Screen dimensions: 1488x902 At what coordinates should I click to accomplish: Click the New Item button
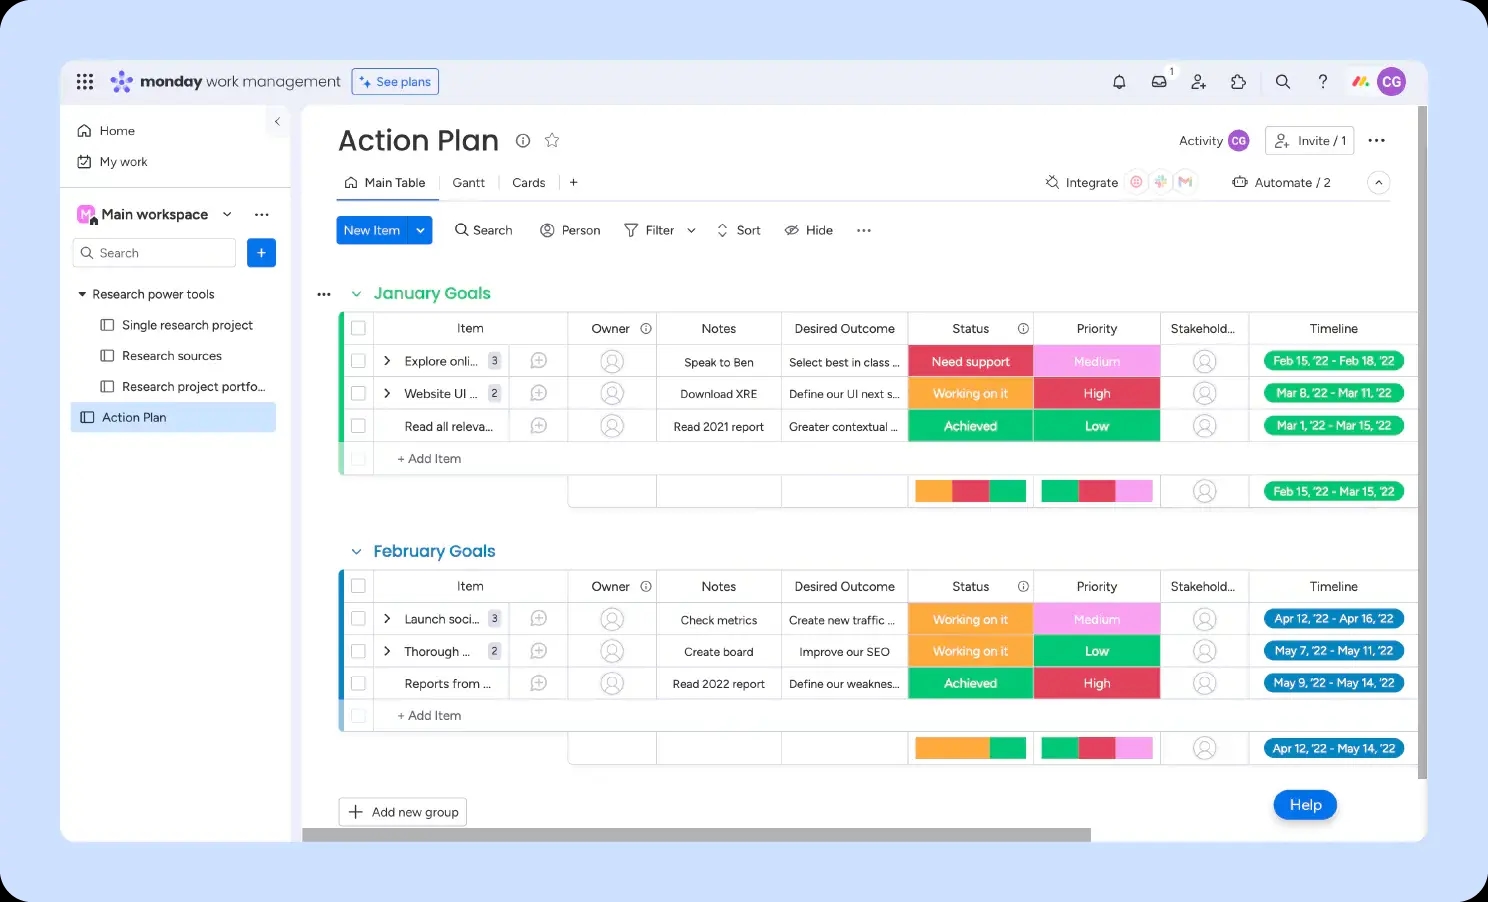click(372, 230)
